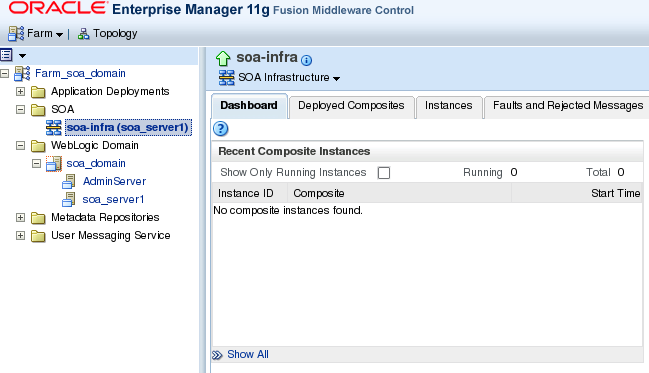
Task: Open the AdminServer link
Action: (x=114, y=181)
